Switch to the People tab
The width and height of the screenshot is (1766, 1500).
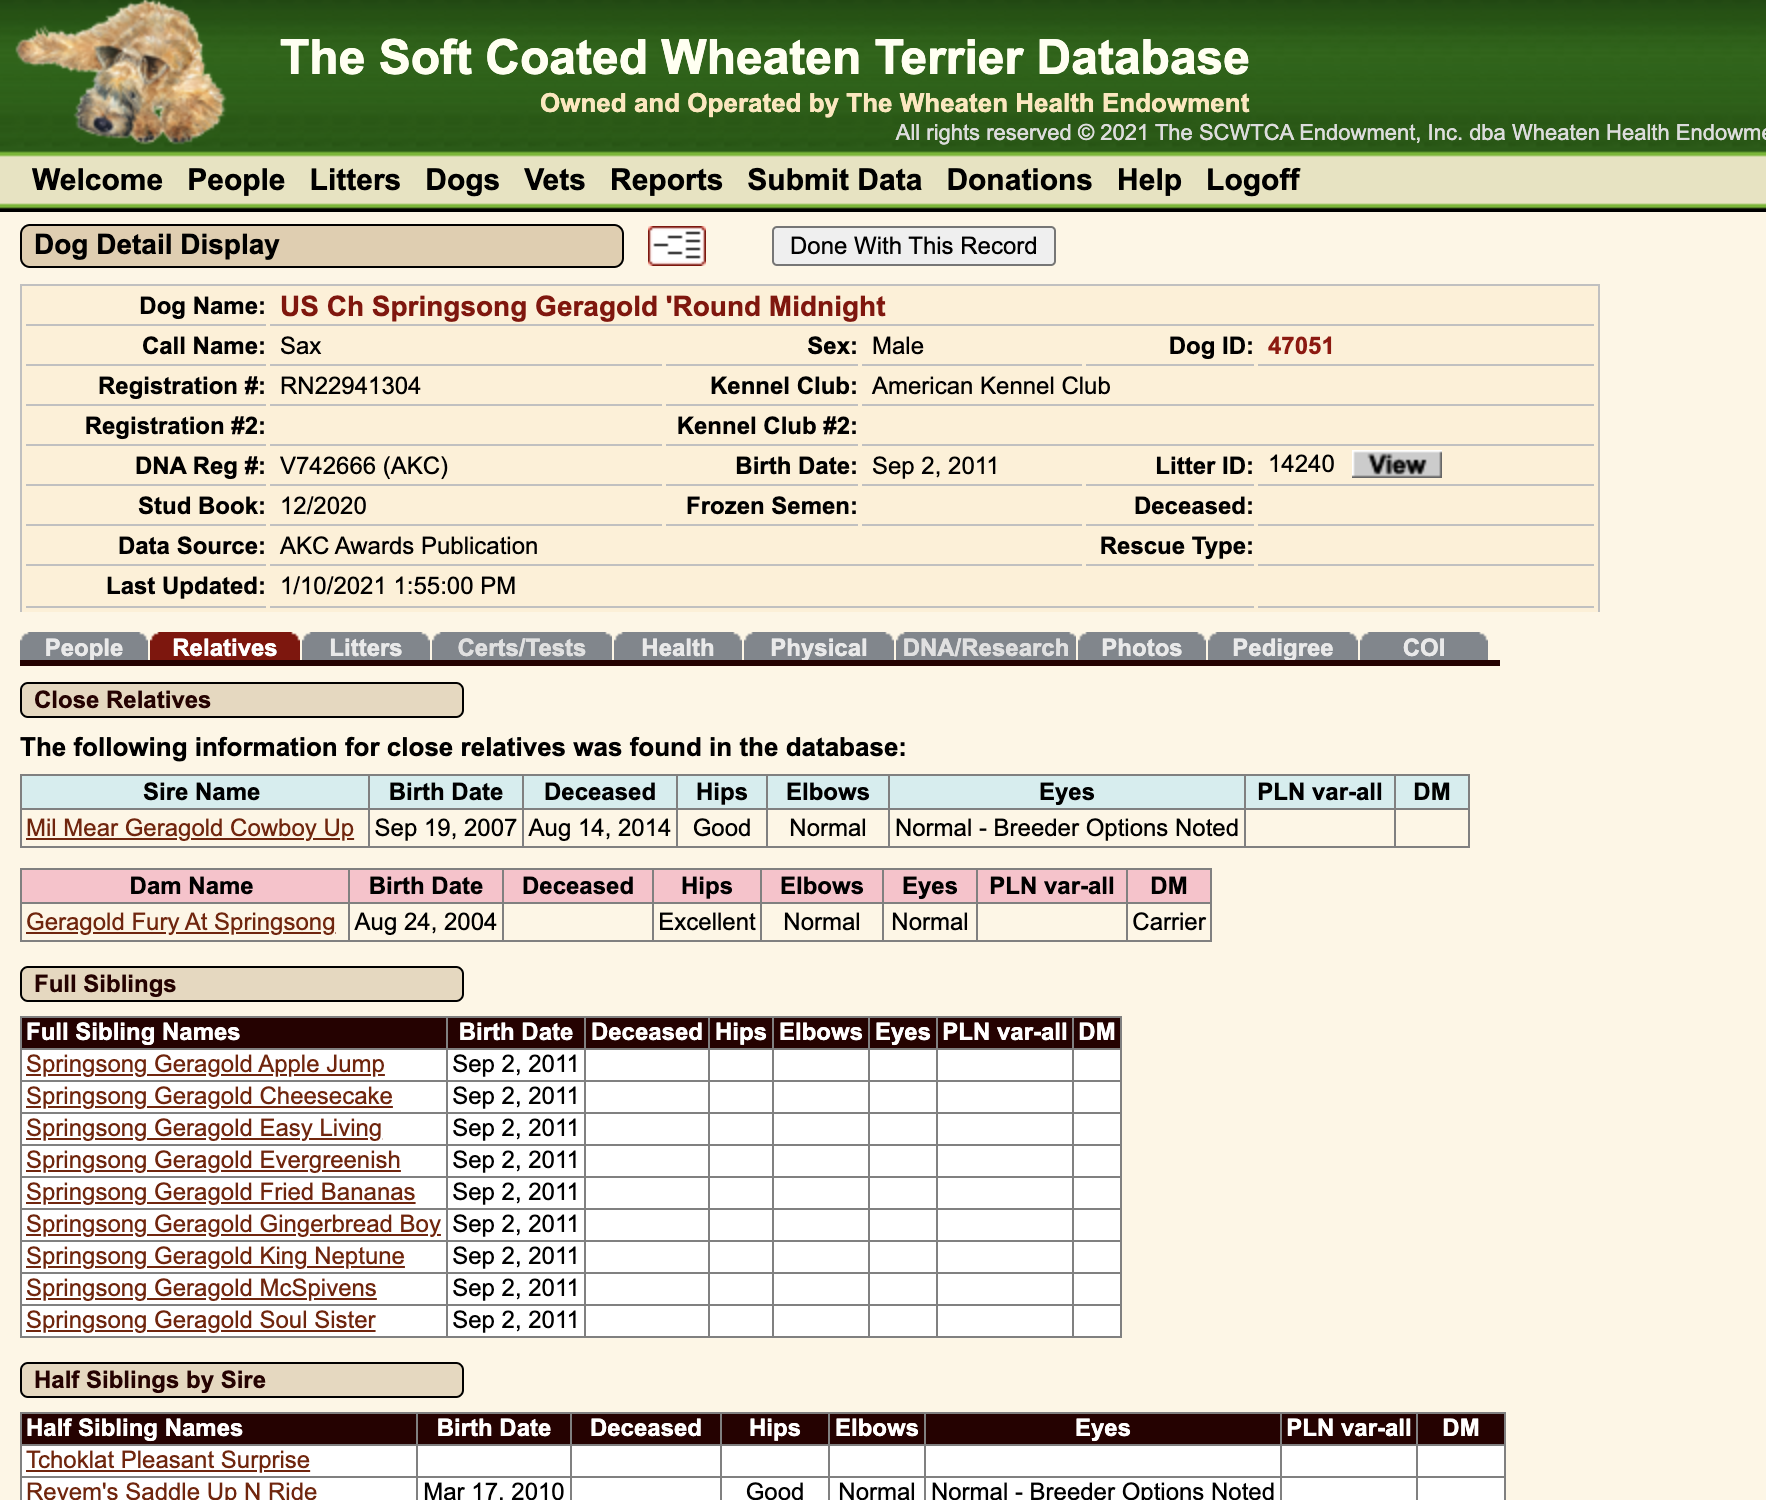pyautogui.click(x=84, y=647)
